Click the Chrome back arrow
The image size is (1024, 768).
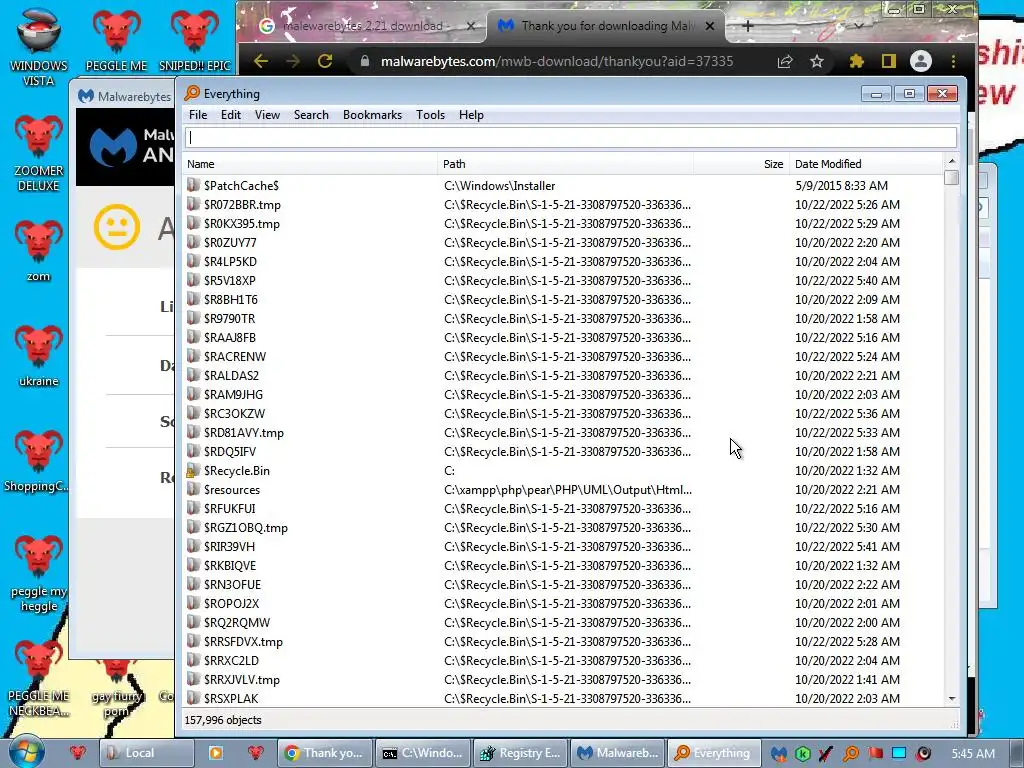(x=261, y=61)
